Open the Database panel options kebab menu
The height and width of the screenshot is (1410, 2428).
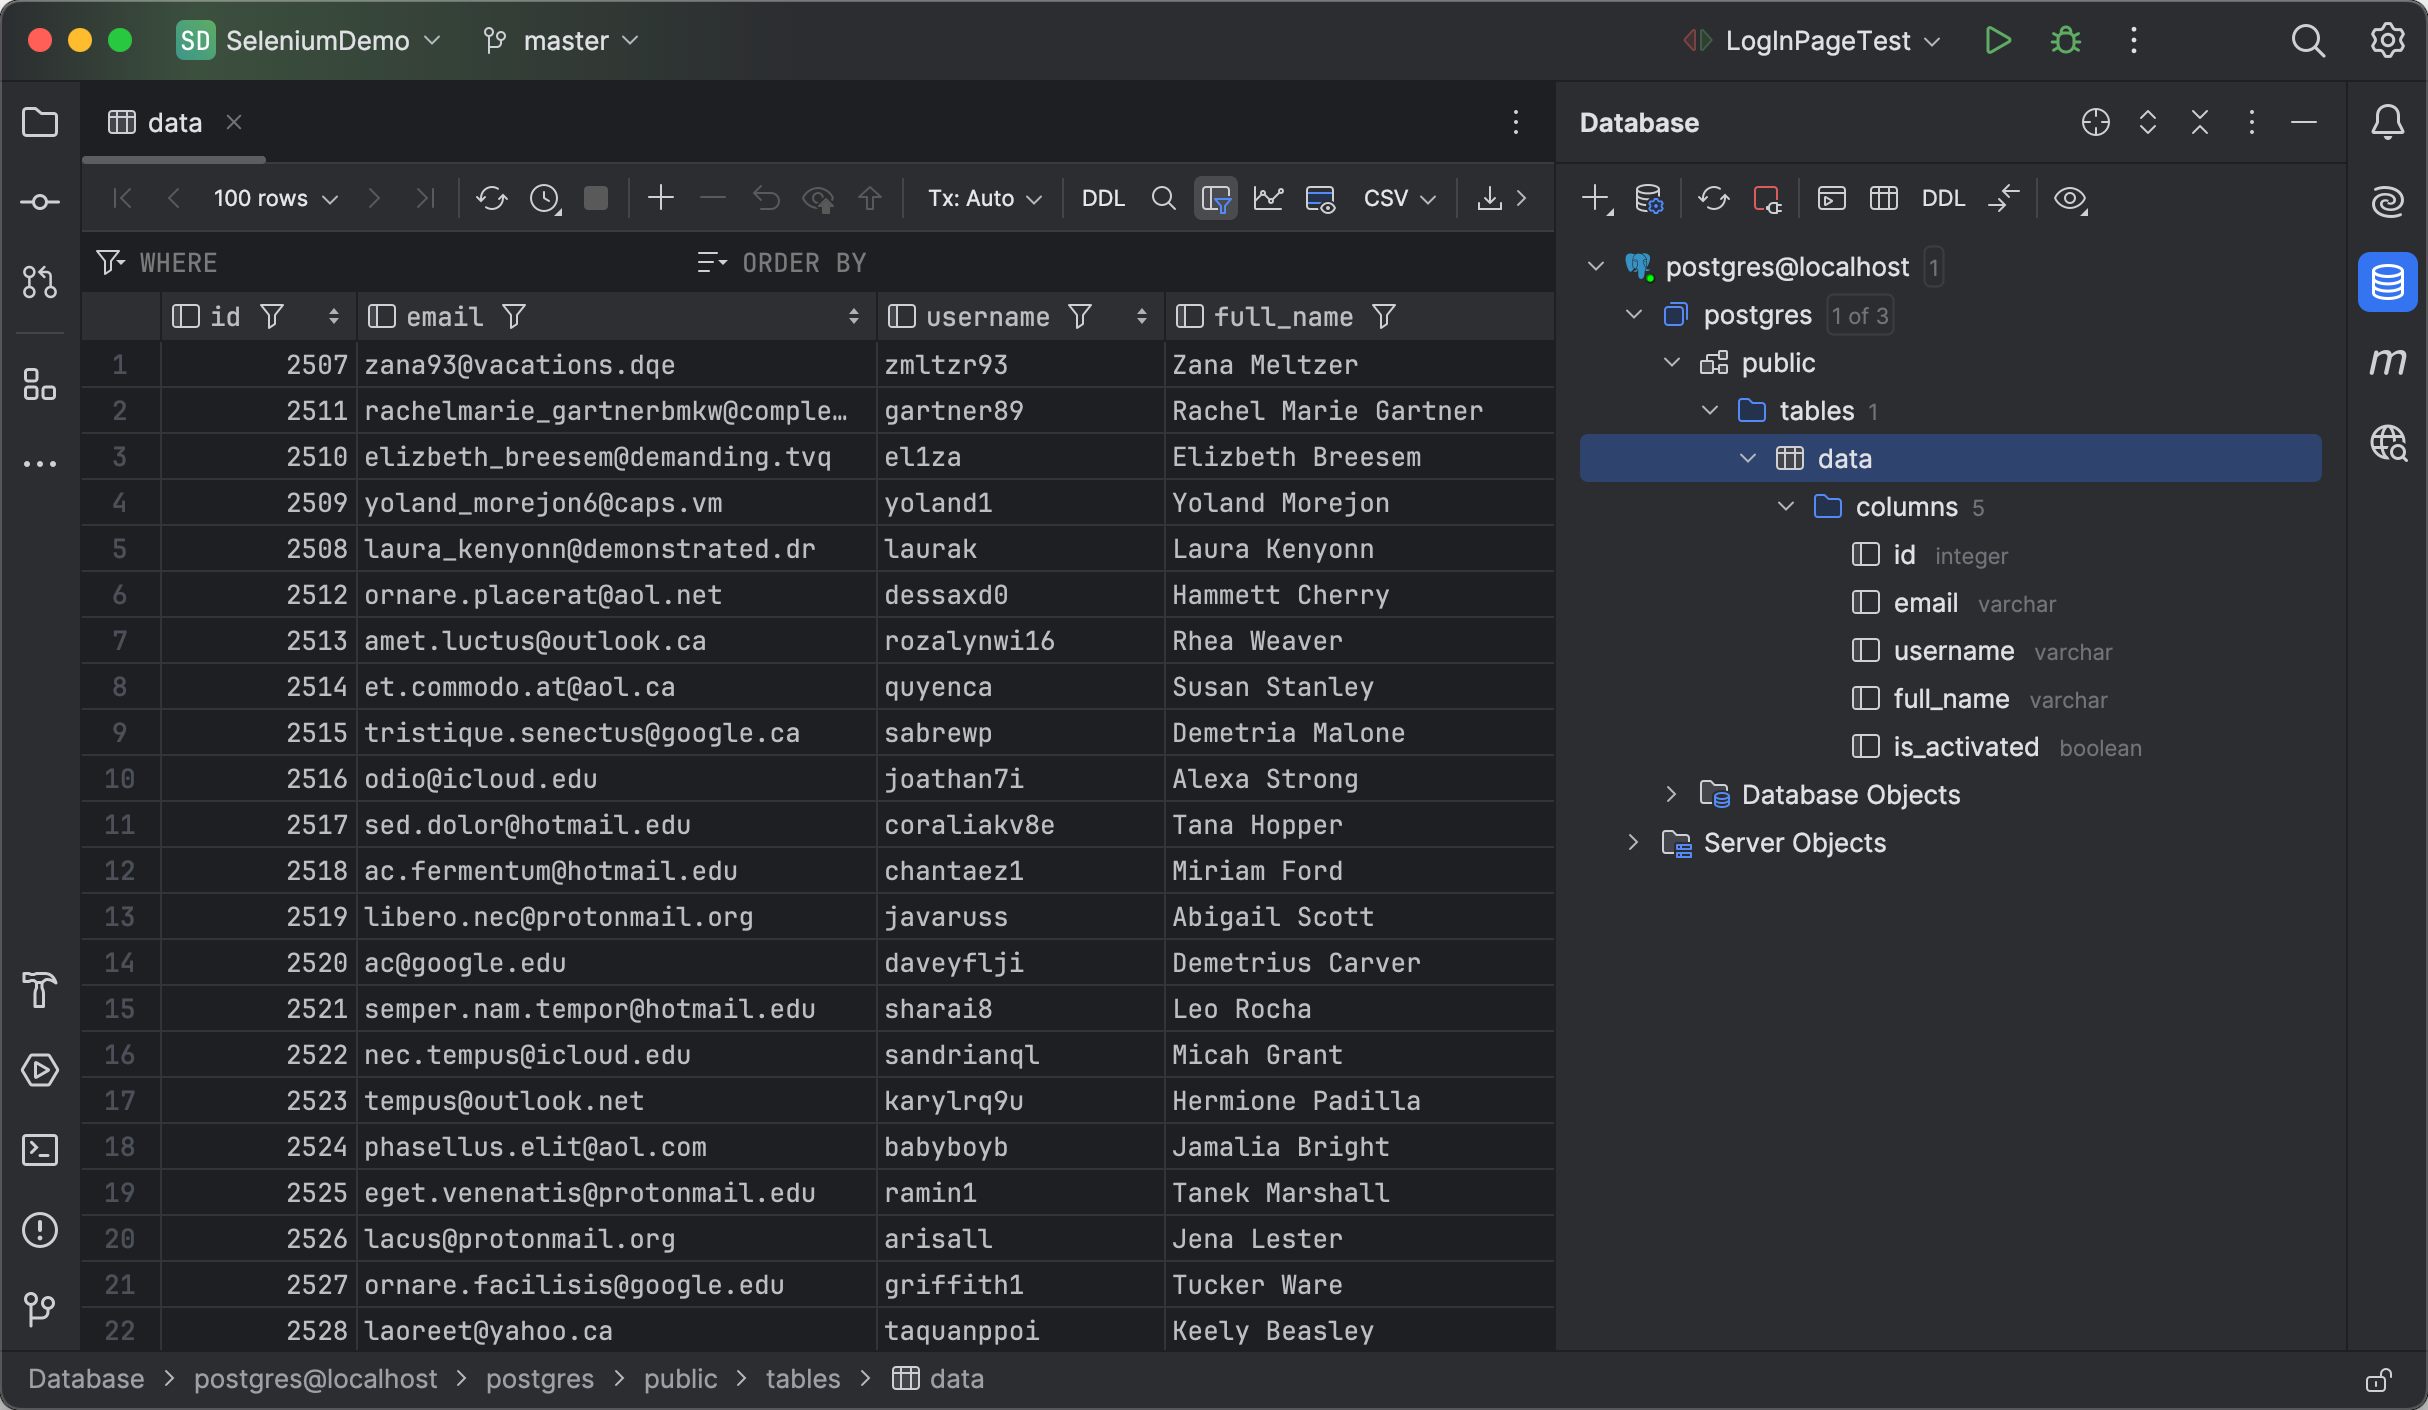pyautogui.click(x=2252, y=122)
